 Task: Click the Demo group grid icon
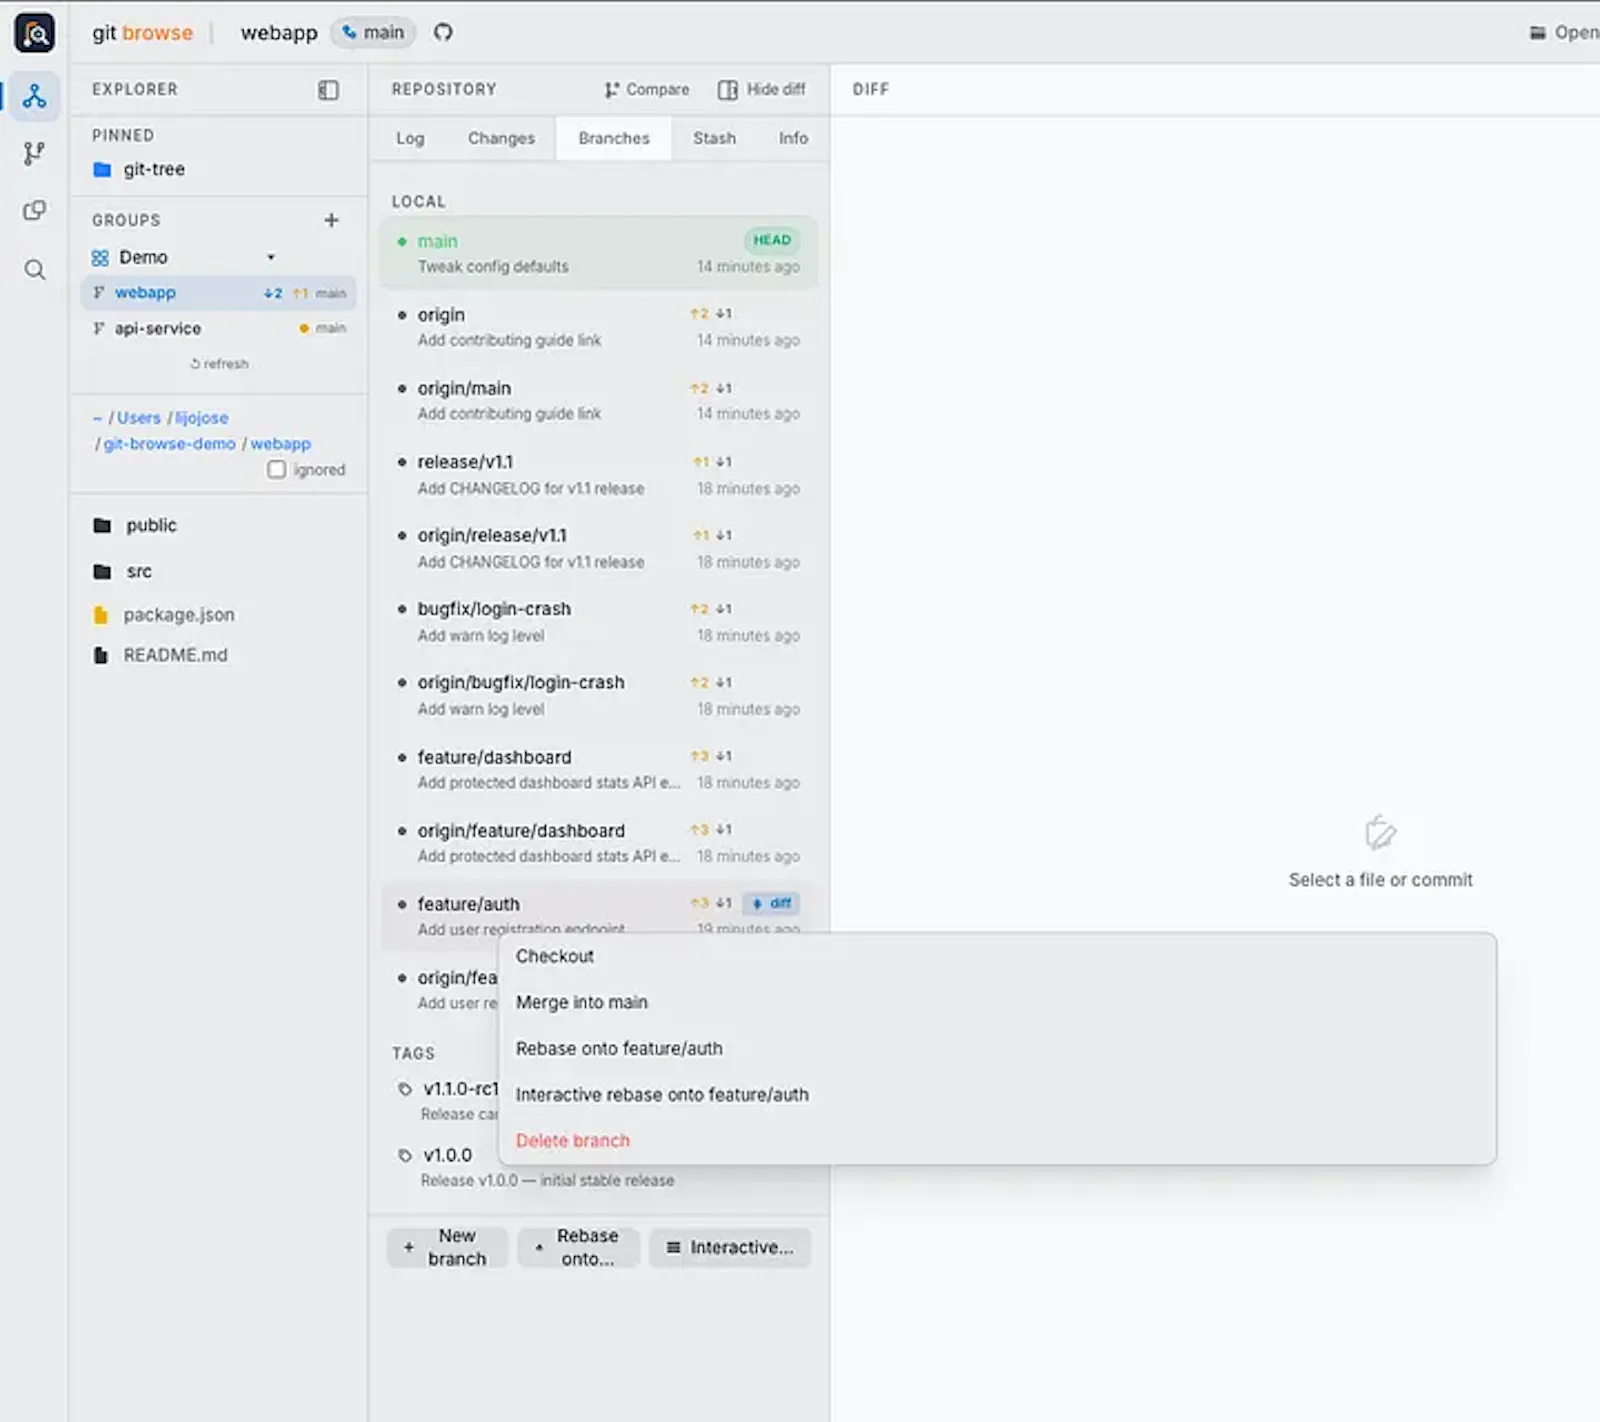point(100,258)
